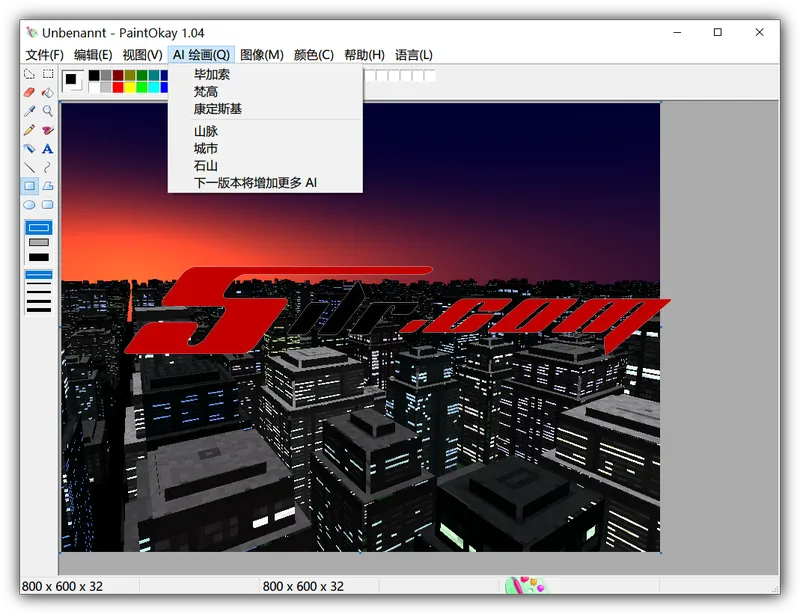Pick the light silver color swatch

[x=106, y=87]
